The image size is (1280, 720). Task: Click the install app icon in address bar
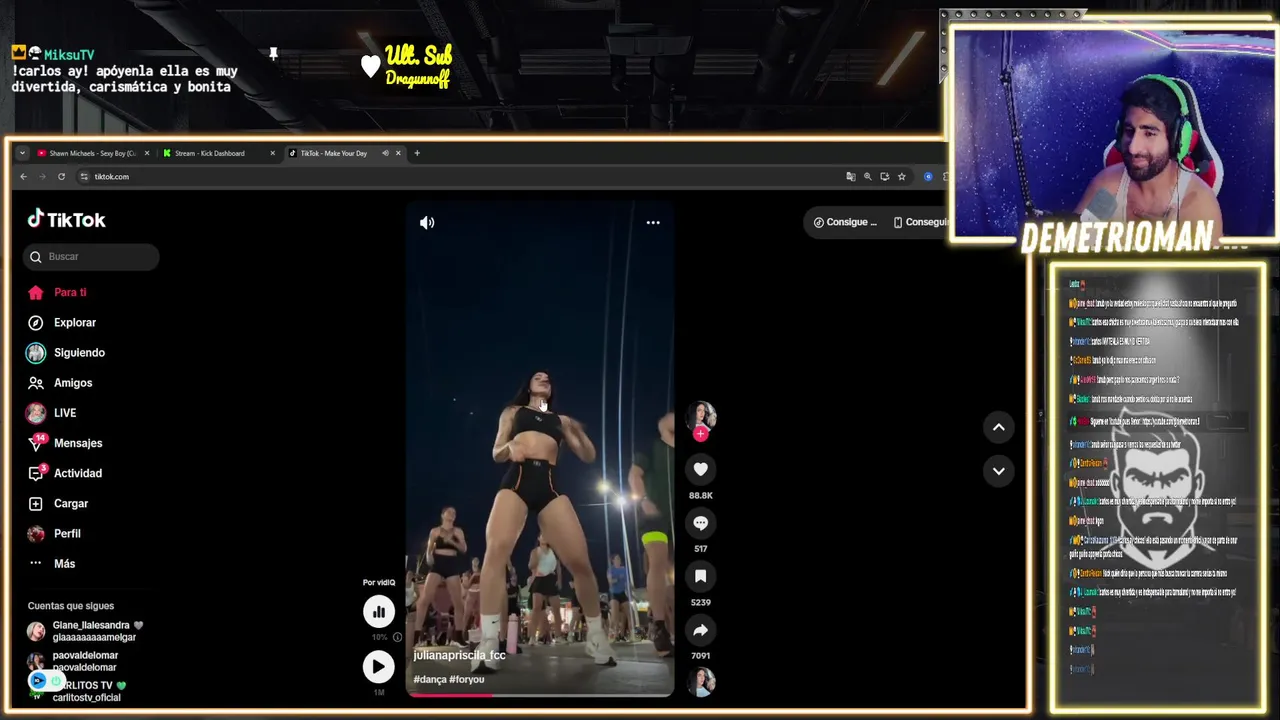(x=884, y=176)
